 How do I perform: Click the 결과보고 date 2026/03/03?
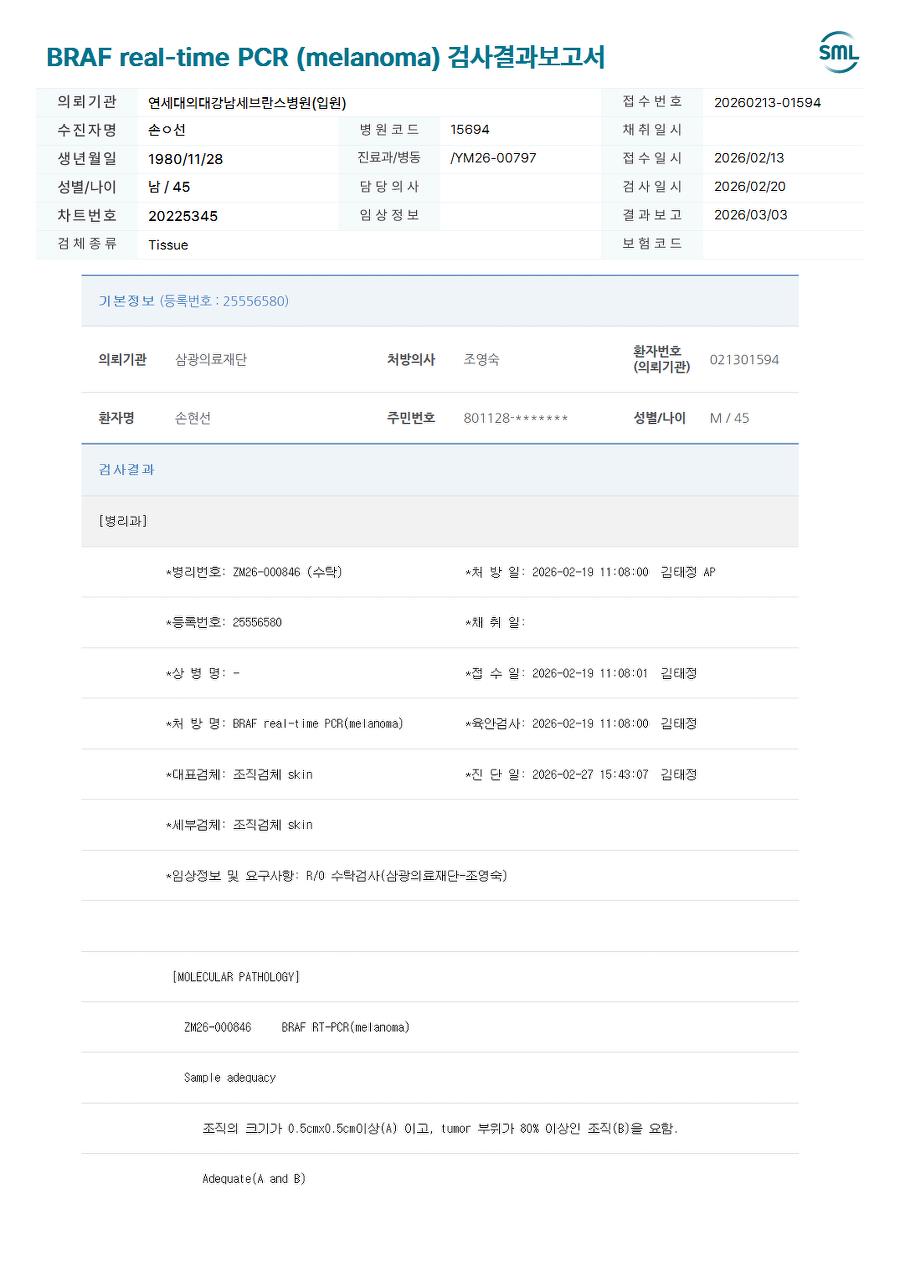(750, 215)
